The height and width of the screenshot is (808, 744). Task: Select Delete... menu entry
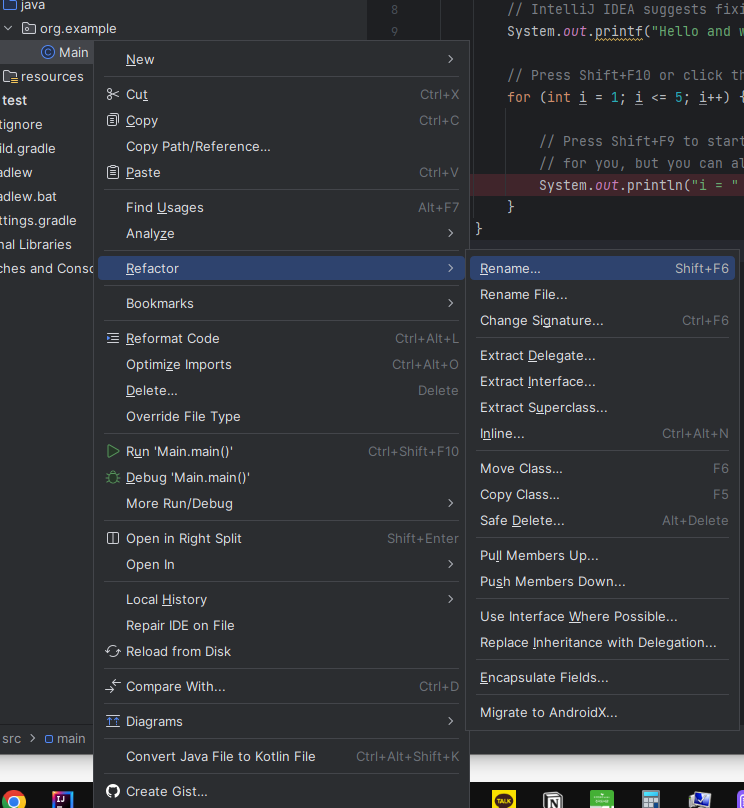pos(281,390)
